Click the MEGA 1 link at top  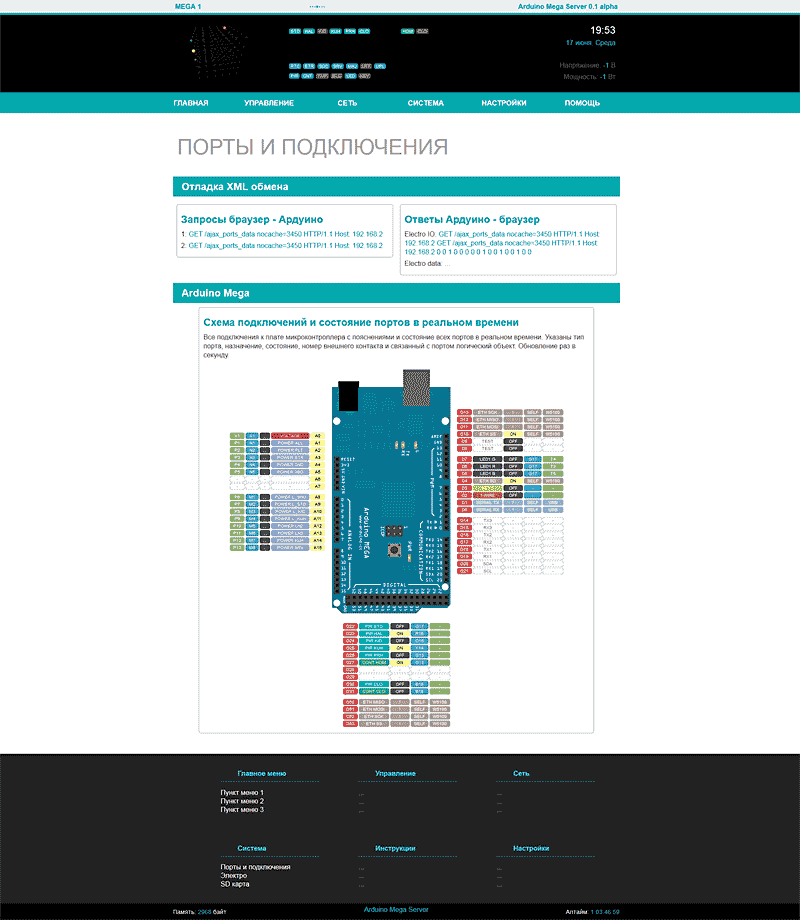(188, 6)
